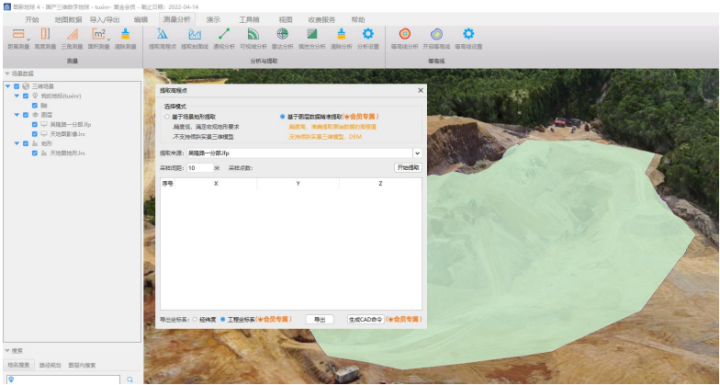720x385 pixels.
Task: Toggle the 天地图地形.lrc terrain checkbox
Action: click(x=35, y=153)
